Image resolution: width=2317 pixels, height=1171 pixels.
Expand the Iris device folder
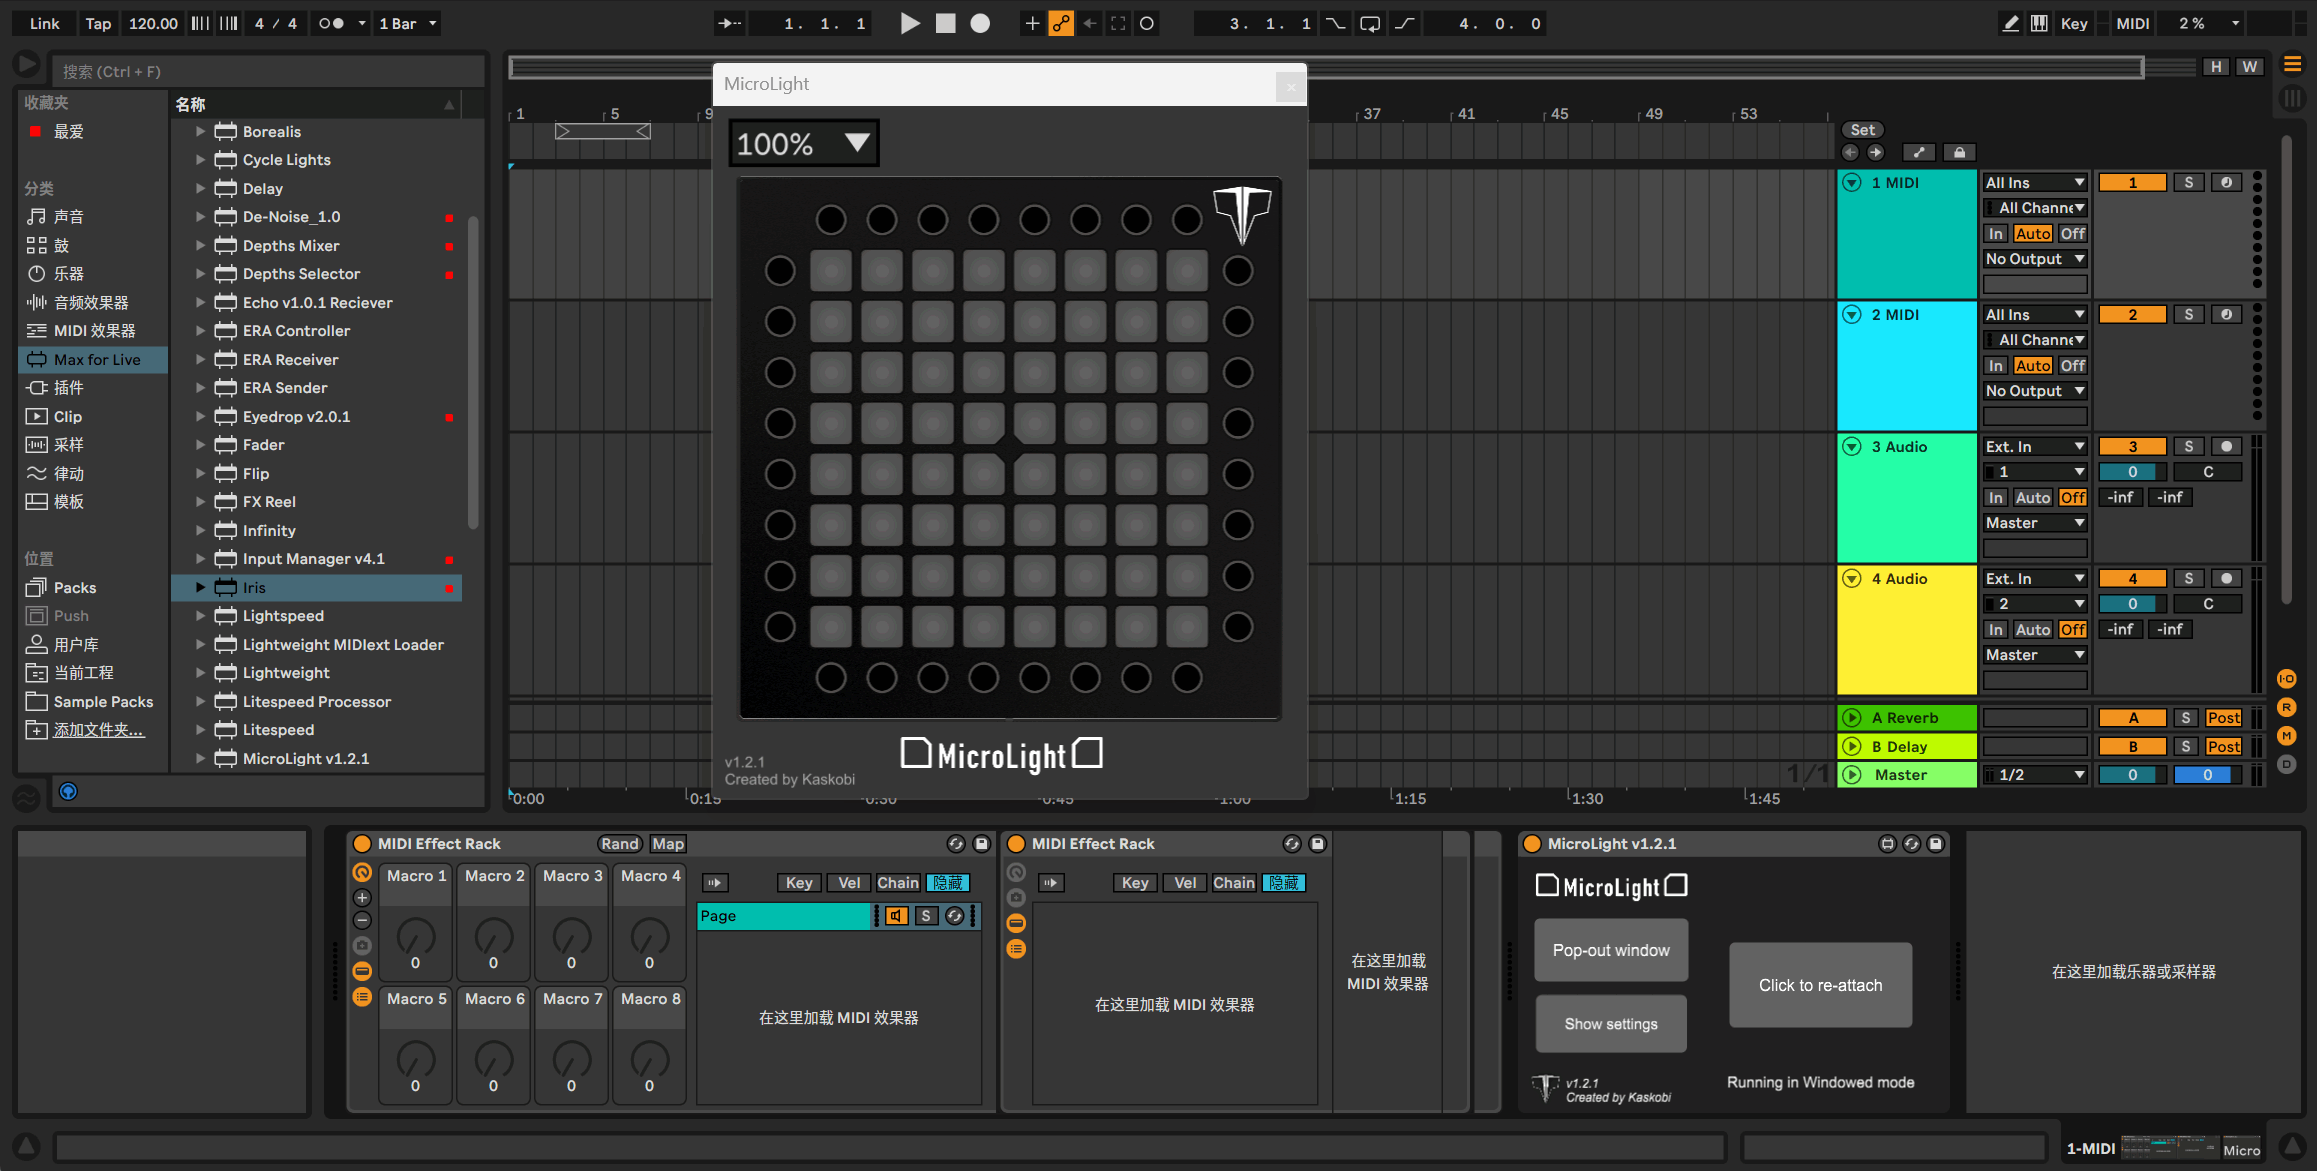pyautogui.click(x=200, y=587)
